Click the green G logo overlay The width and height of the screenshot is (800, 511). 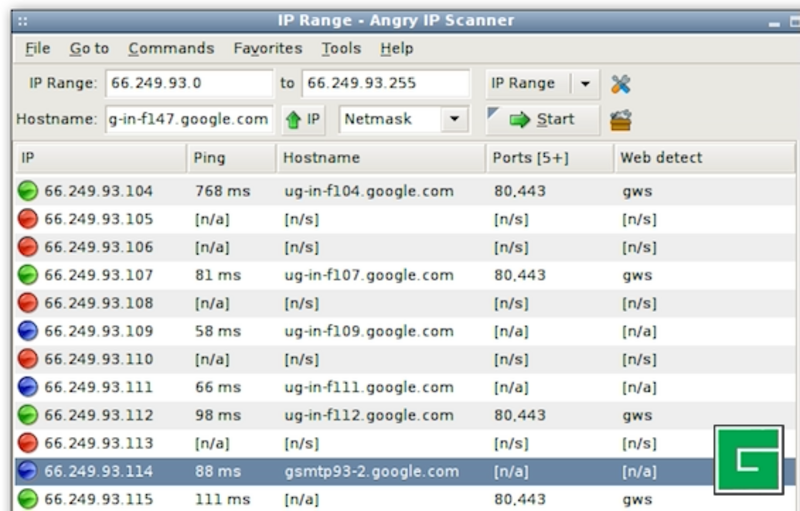tap(748, 459)
